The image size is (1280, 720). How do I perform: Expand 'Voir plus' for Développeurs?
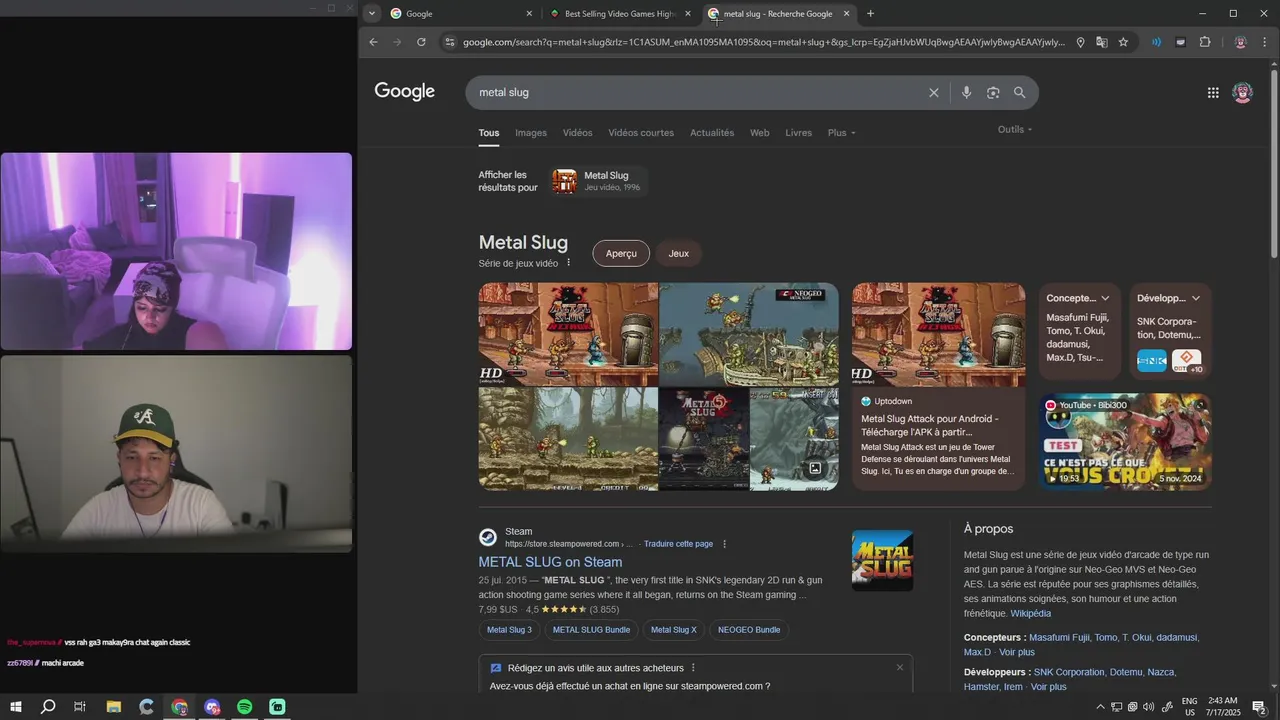pyautogui.click(x=1049, y=687)
